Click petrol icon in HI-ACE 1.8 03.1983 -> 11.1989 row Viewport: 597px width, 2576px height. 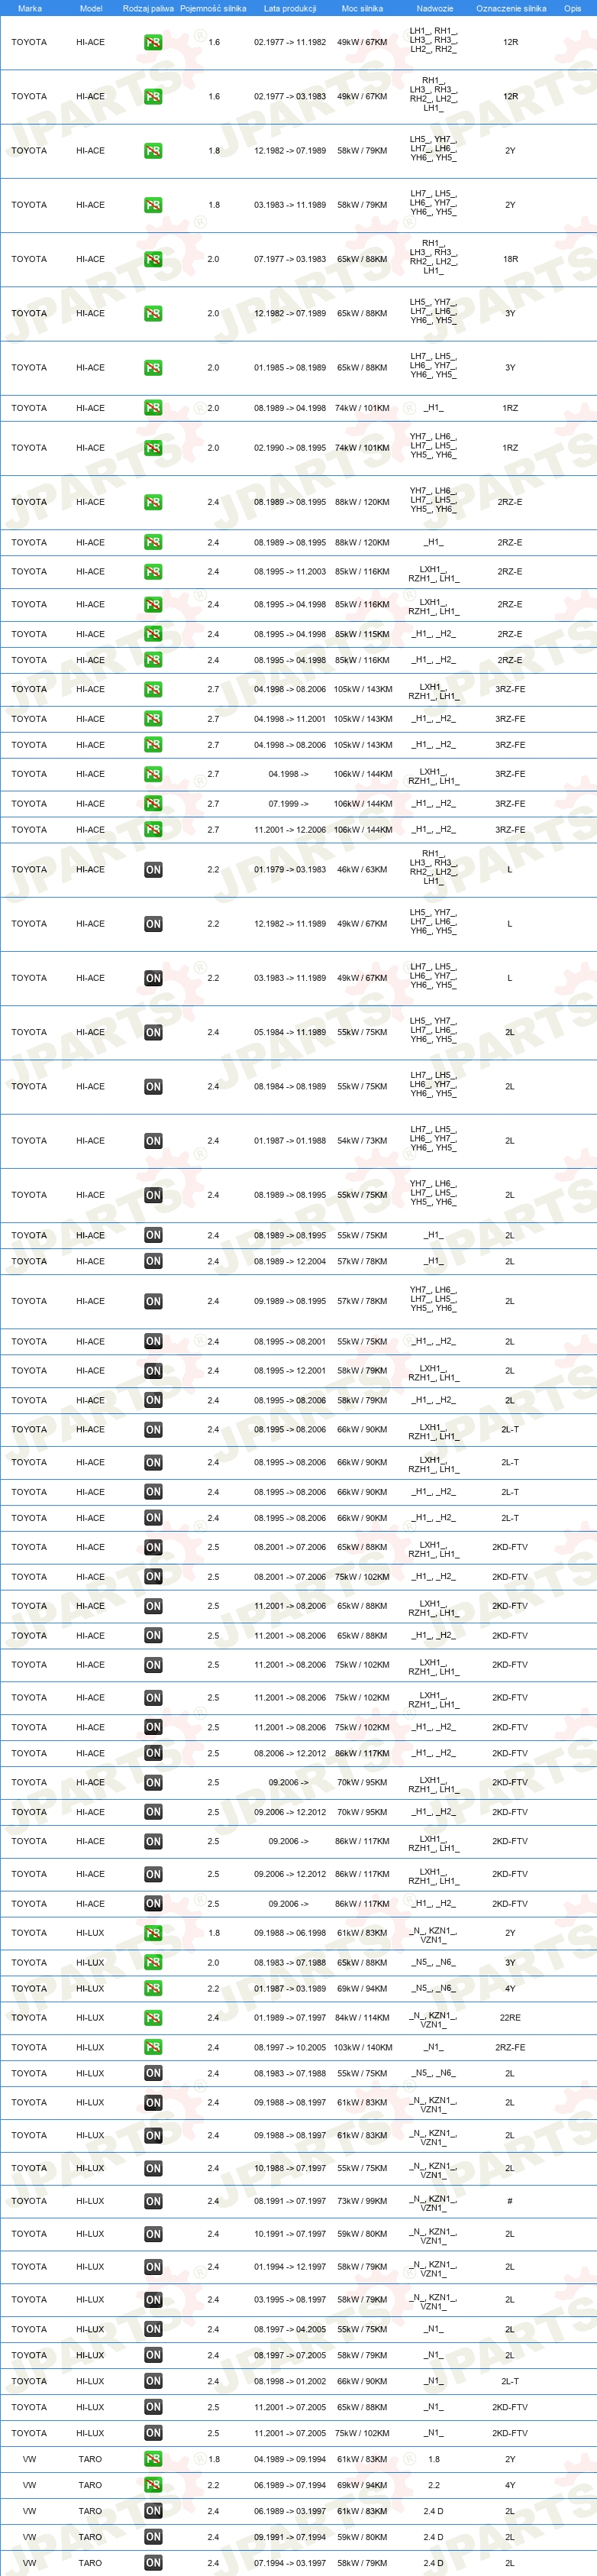tap(153, 205)
